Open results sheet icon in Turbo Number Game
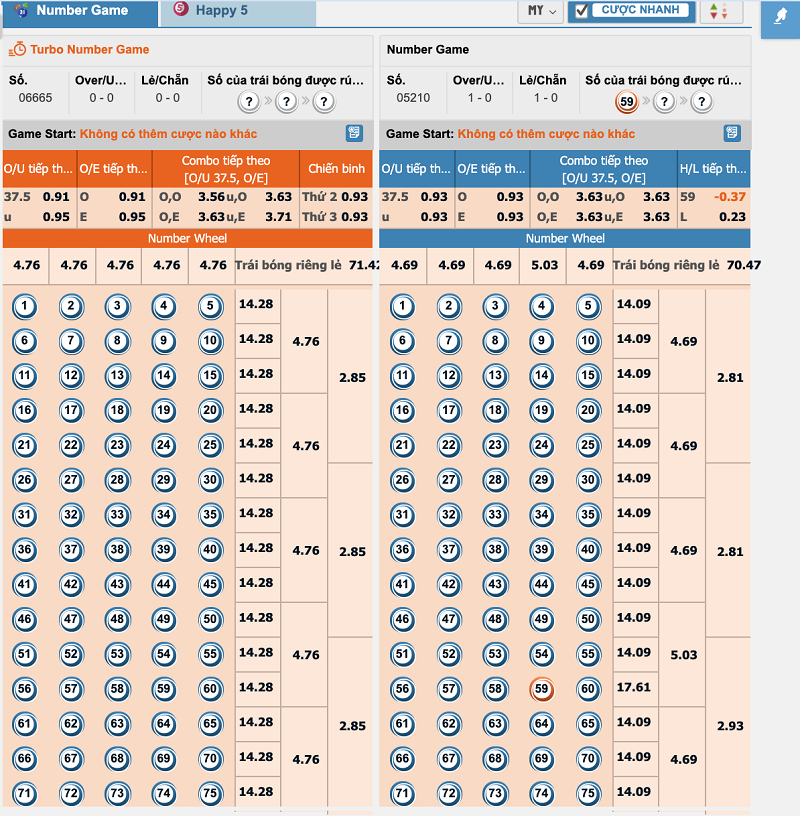 (x=354, y=133)
